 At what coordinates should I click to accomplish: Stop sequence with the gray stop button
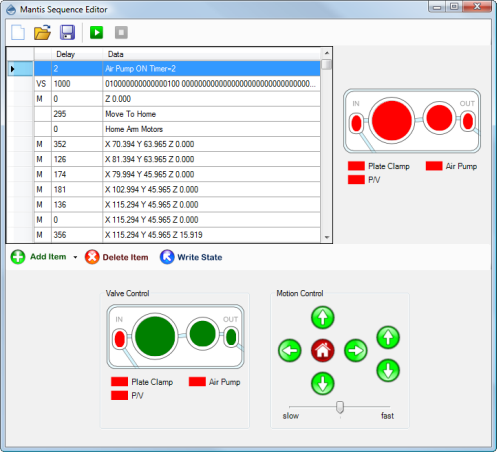point(121,33)
